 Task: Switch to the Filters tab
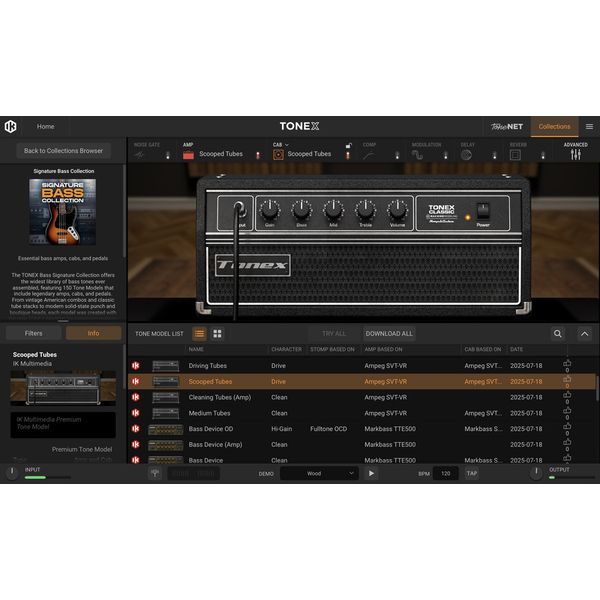click(x=33, y=333)
